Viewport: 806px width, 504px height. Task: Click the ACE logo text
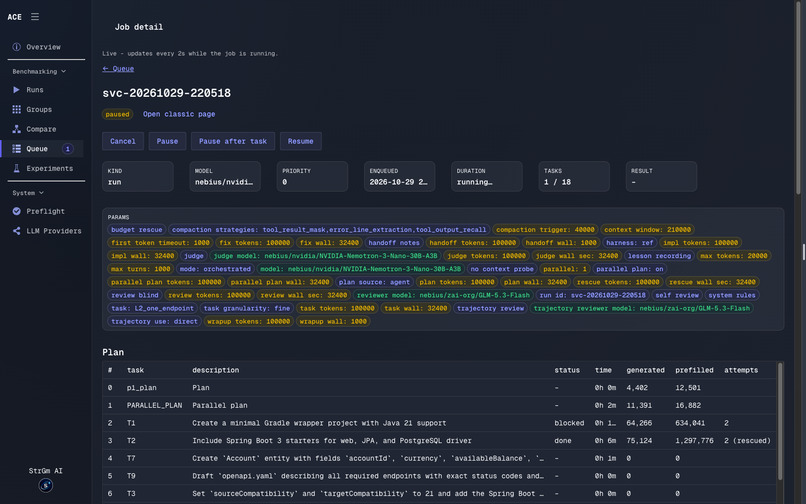(14, 17)
